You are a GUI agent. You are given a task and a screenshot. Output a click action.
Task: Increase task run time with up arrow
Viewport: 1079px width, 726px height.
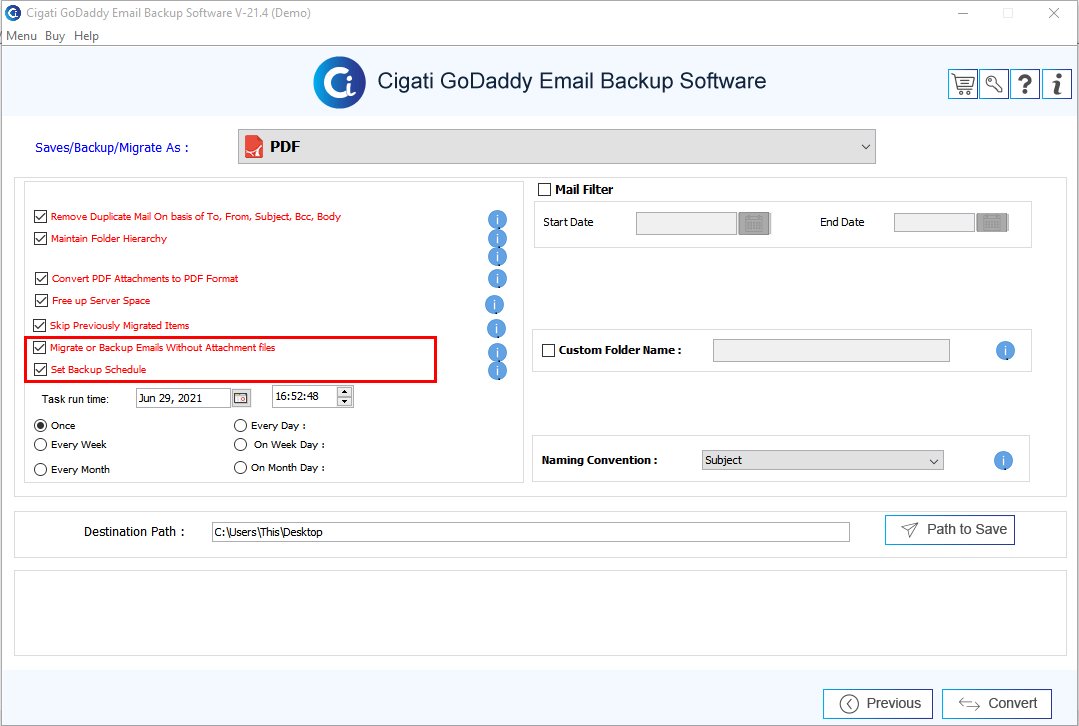coord(345,392)
